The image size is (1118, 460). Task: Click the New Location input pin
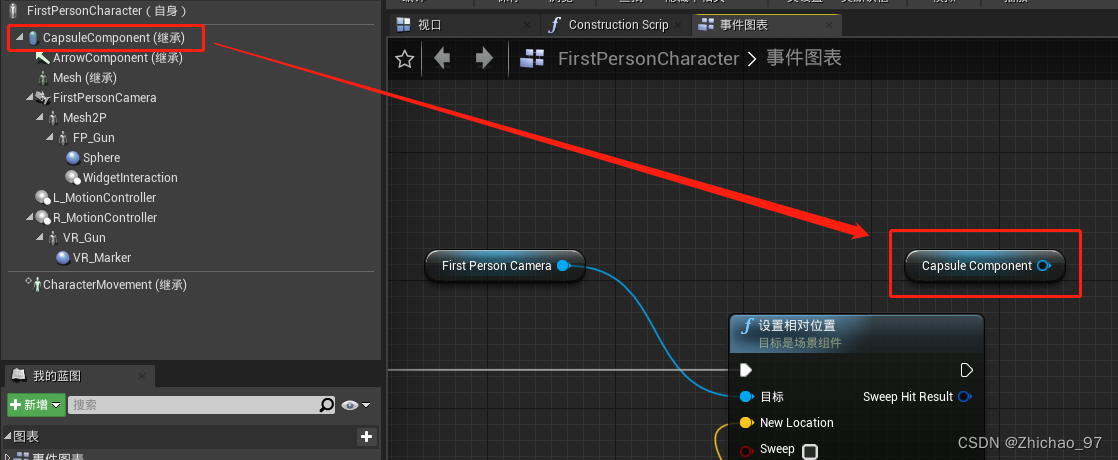pos(747,423)
